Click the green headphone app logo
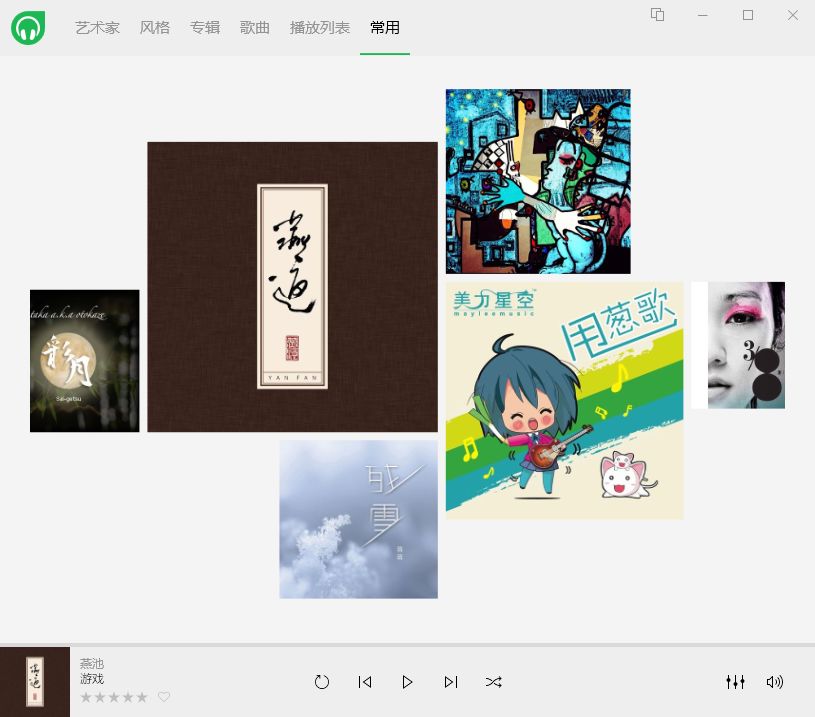The width and height of the screenshot is (815, 717). click(x=28, y=28)
